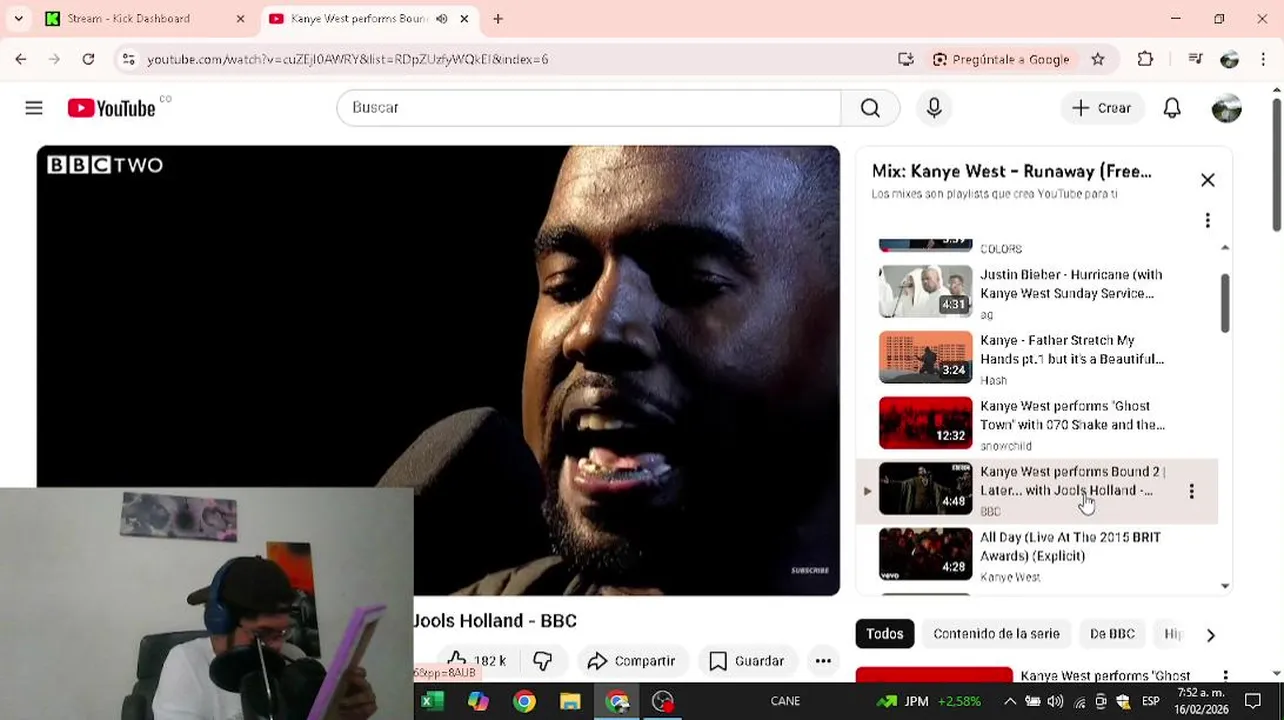
Task: Save the video with Guardar
Action: coord(746,661)
